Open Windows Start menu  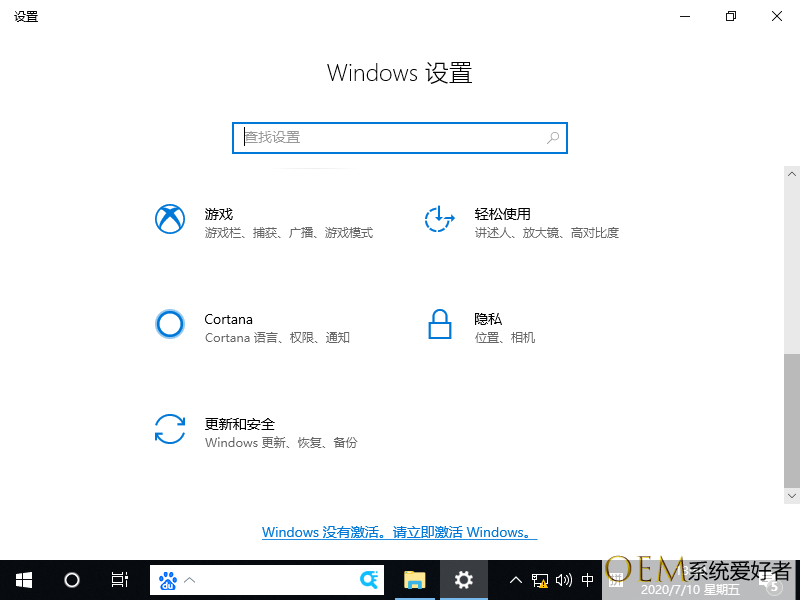tap(23, 580)
